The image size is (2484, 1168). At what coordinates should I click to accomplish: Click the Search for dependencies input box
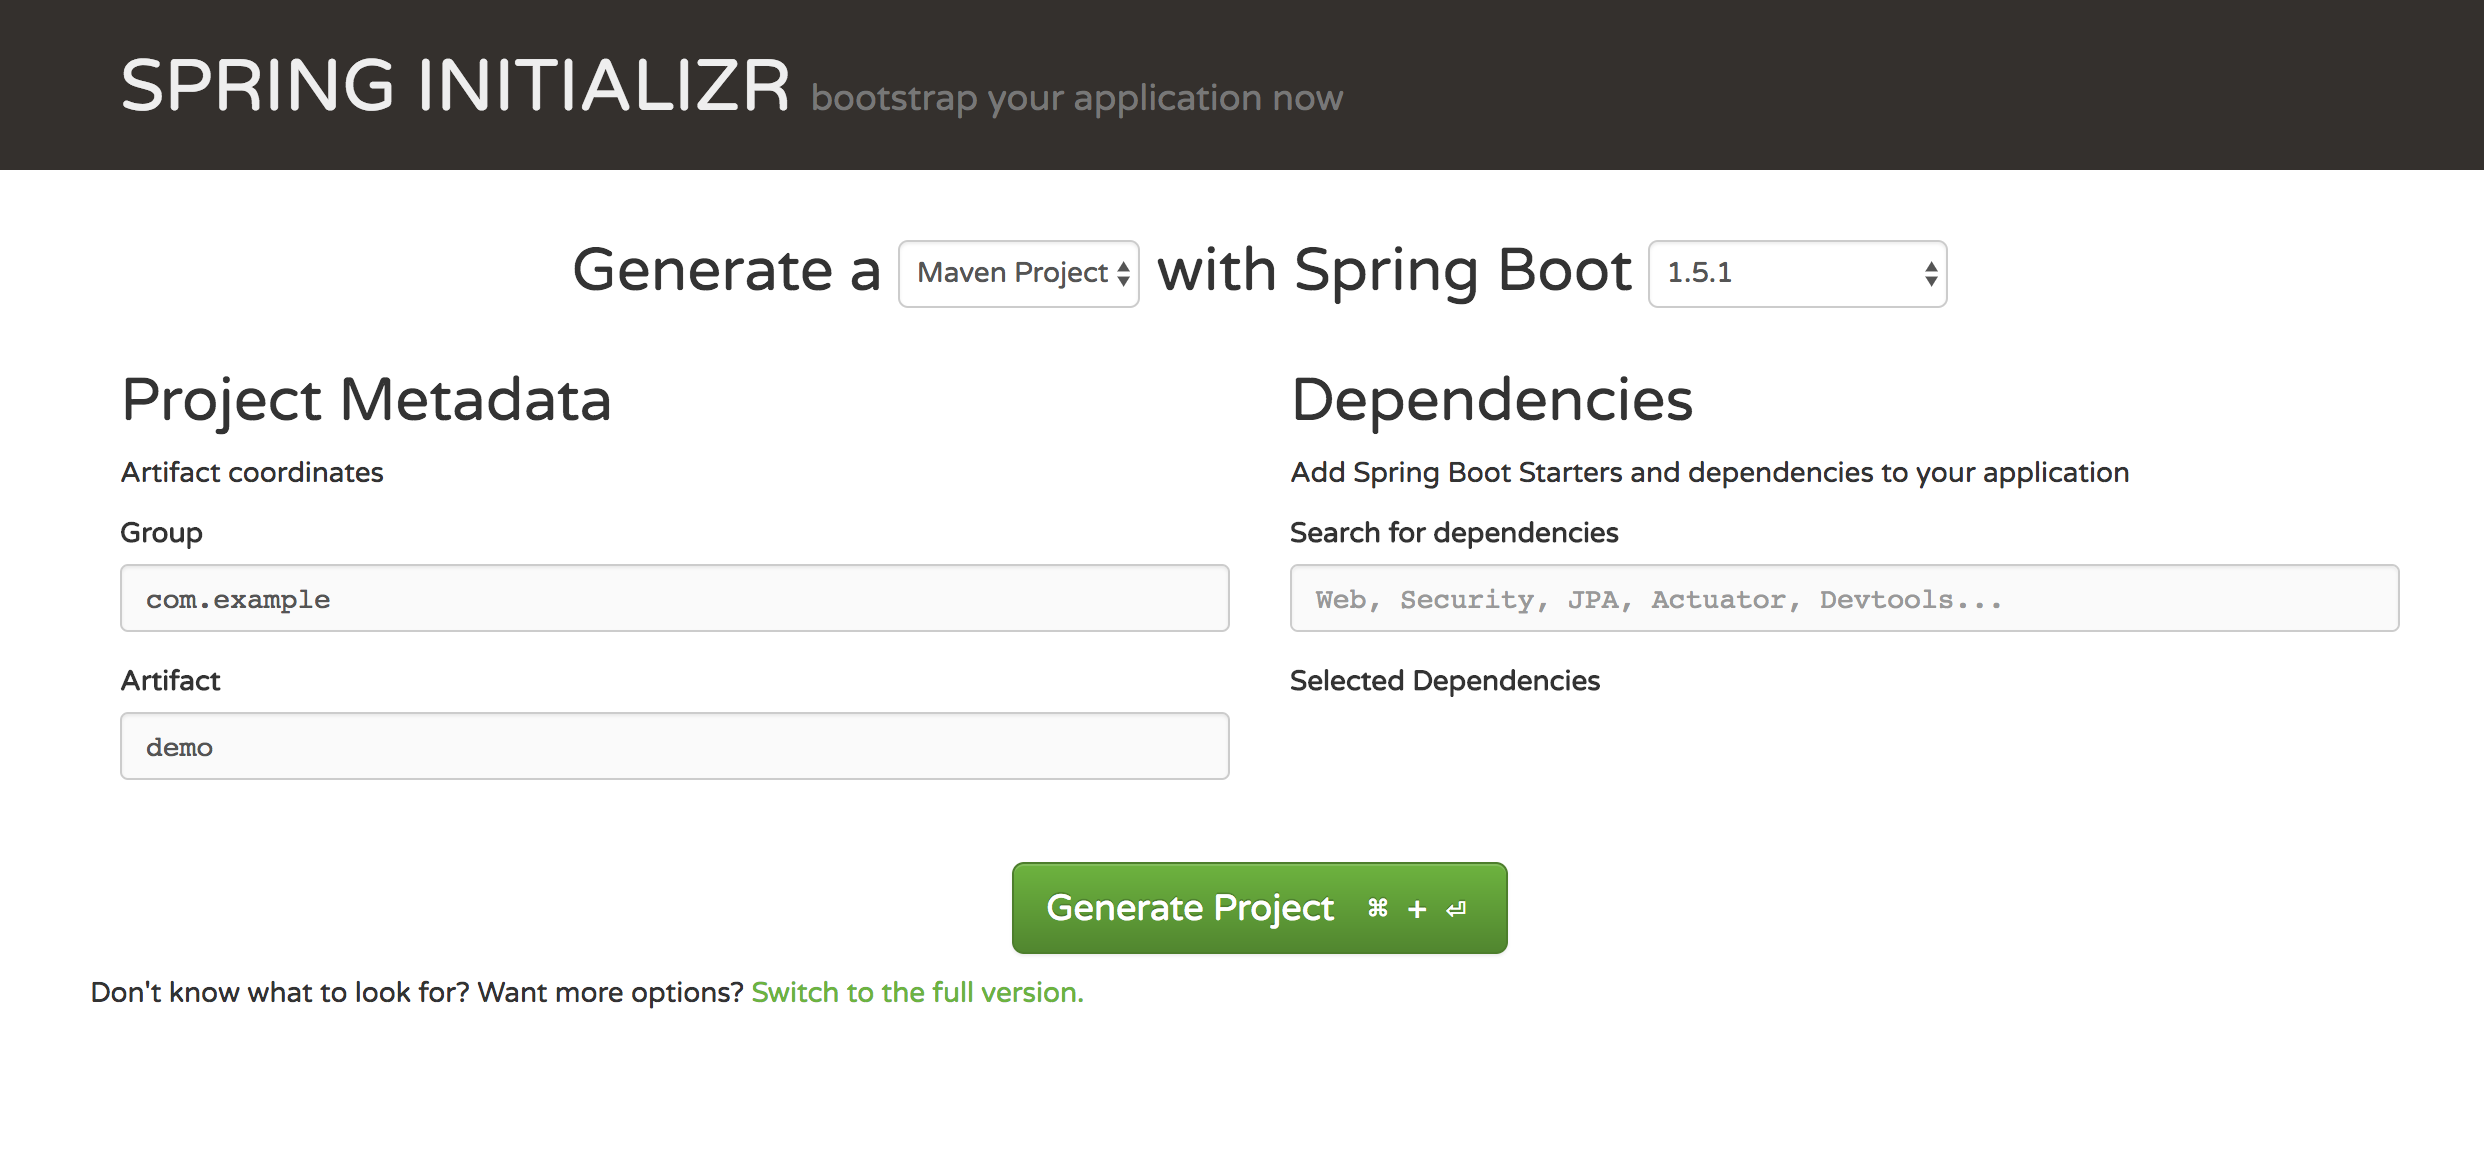tap(1843, 598)
